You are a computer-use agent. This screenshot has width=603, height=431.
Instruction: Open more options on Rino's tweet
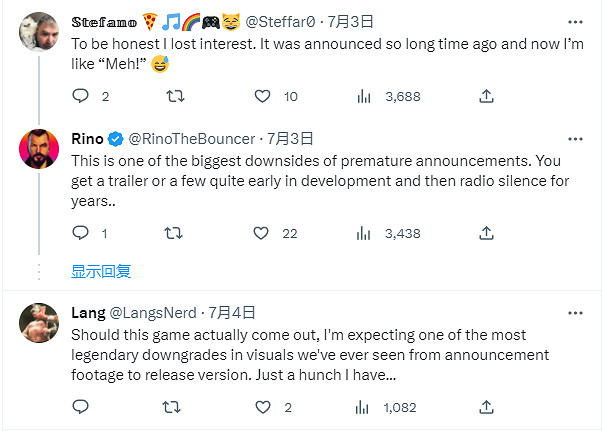point(574,138)
